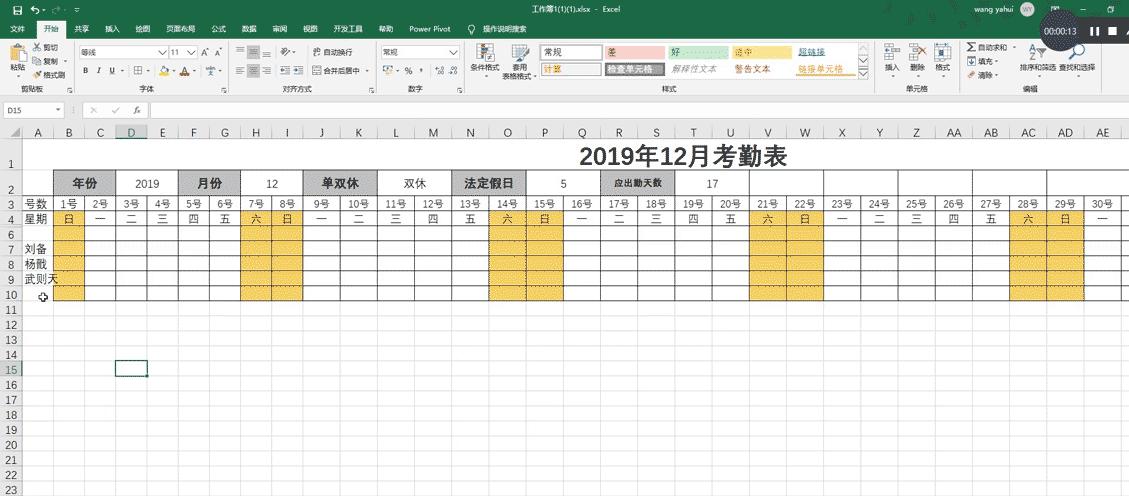Switch to the 页面布局 (Page Layout) tab
This screenshot has width=1129, height=496.
point(180,29)
